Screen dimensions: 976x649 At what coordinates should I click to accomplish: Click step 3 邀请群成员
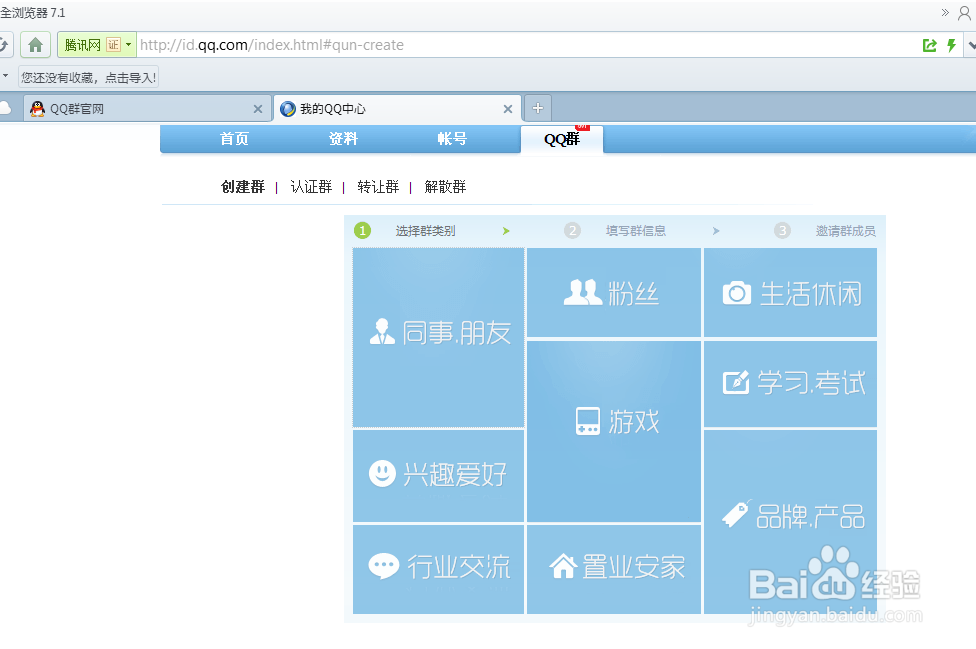tap(845, 231)
